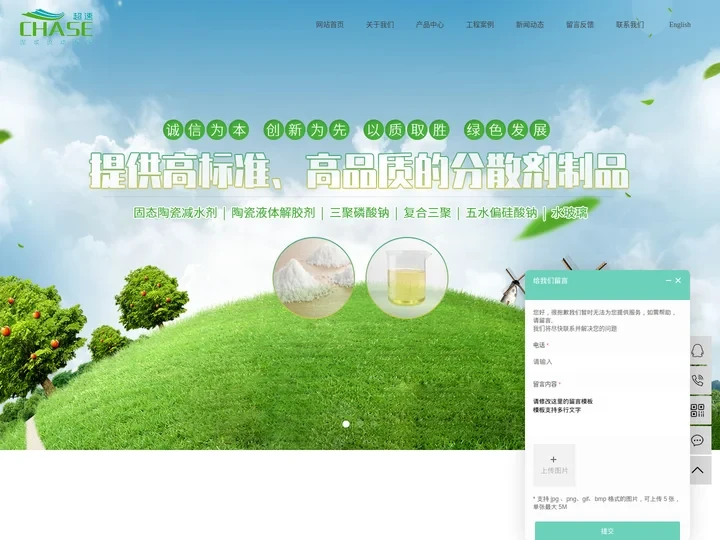This screenshot has height=540, width=720.
Task: Click the white powder product thumbnail
Action: (314, 277)
